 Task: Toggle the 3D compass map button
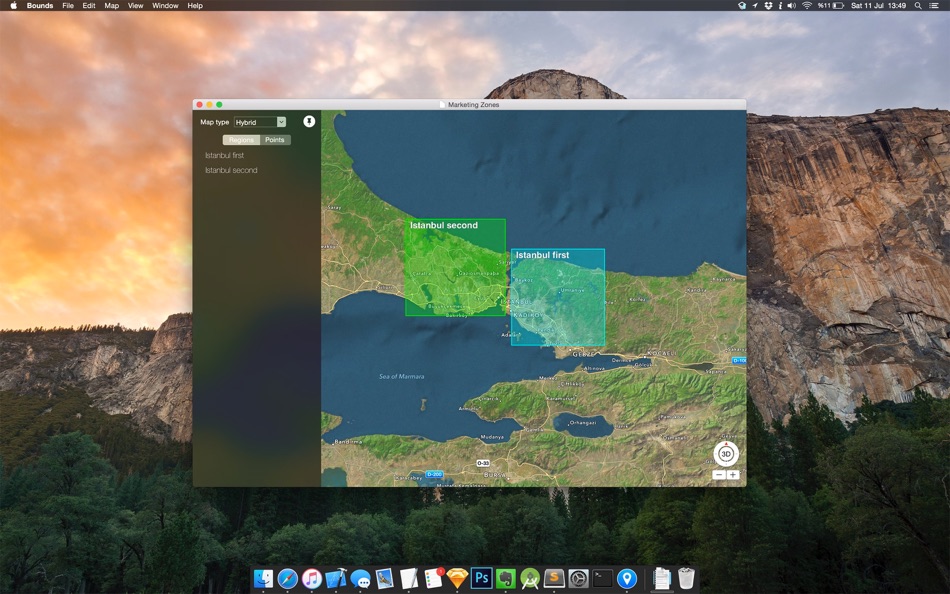coord(726,454)
